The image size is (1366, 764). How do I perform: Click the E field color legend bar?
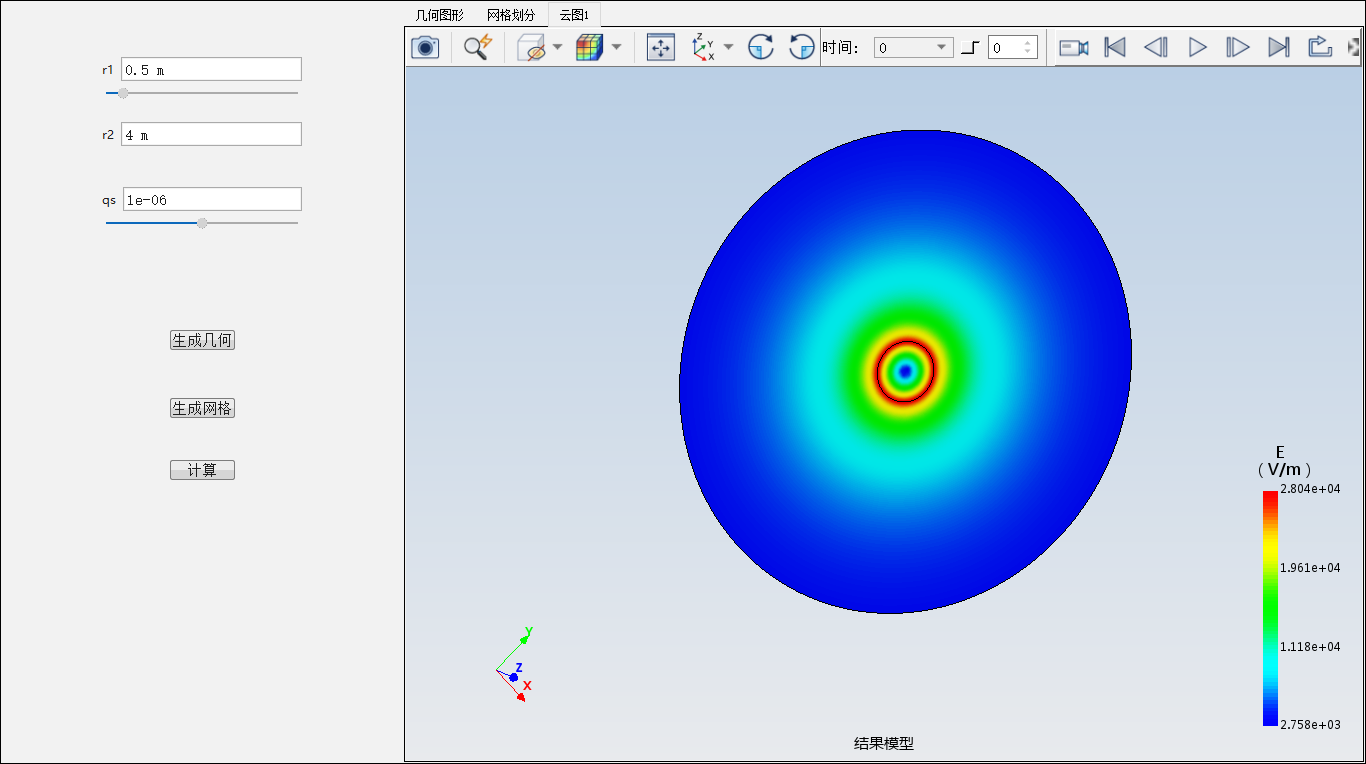(1270, 608)
